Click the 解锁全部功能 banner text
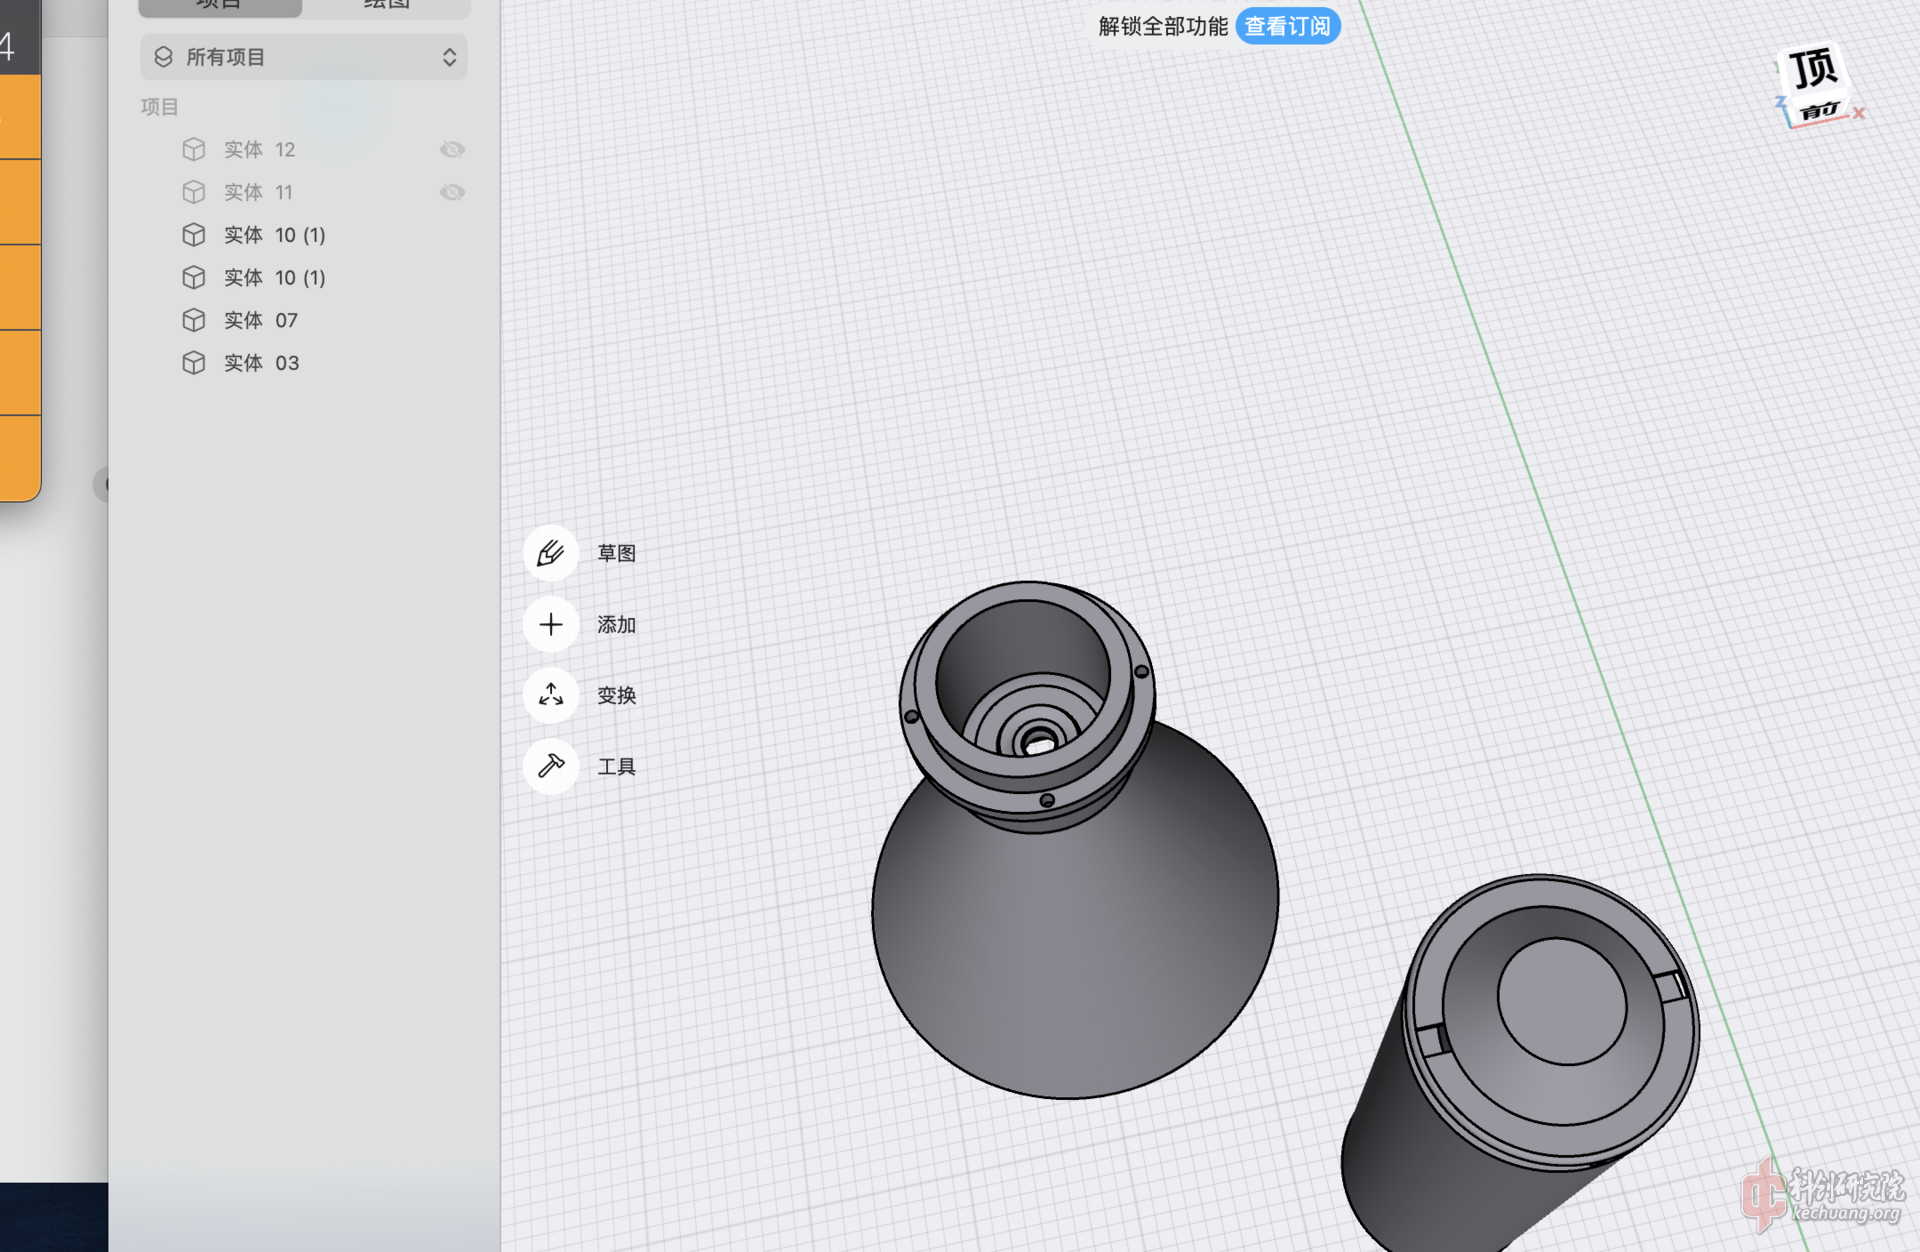 tap(1163, 26)
